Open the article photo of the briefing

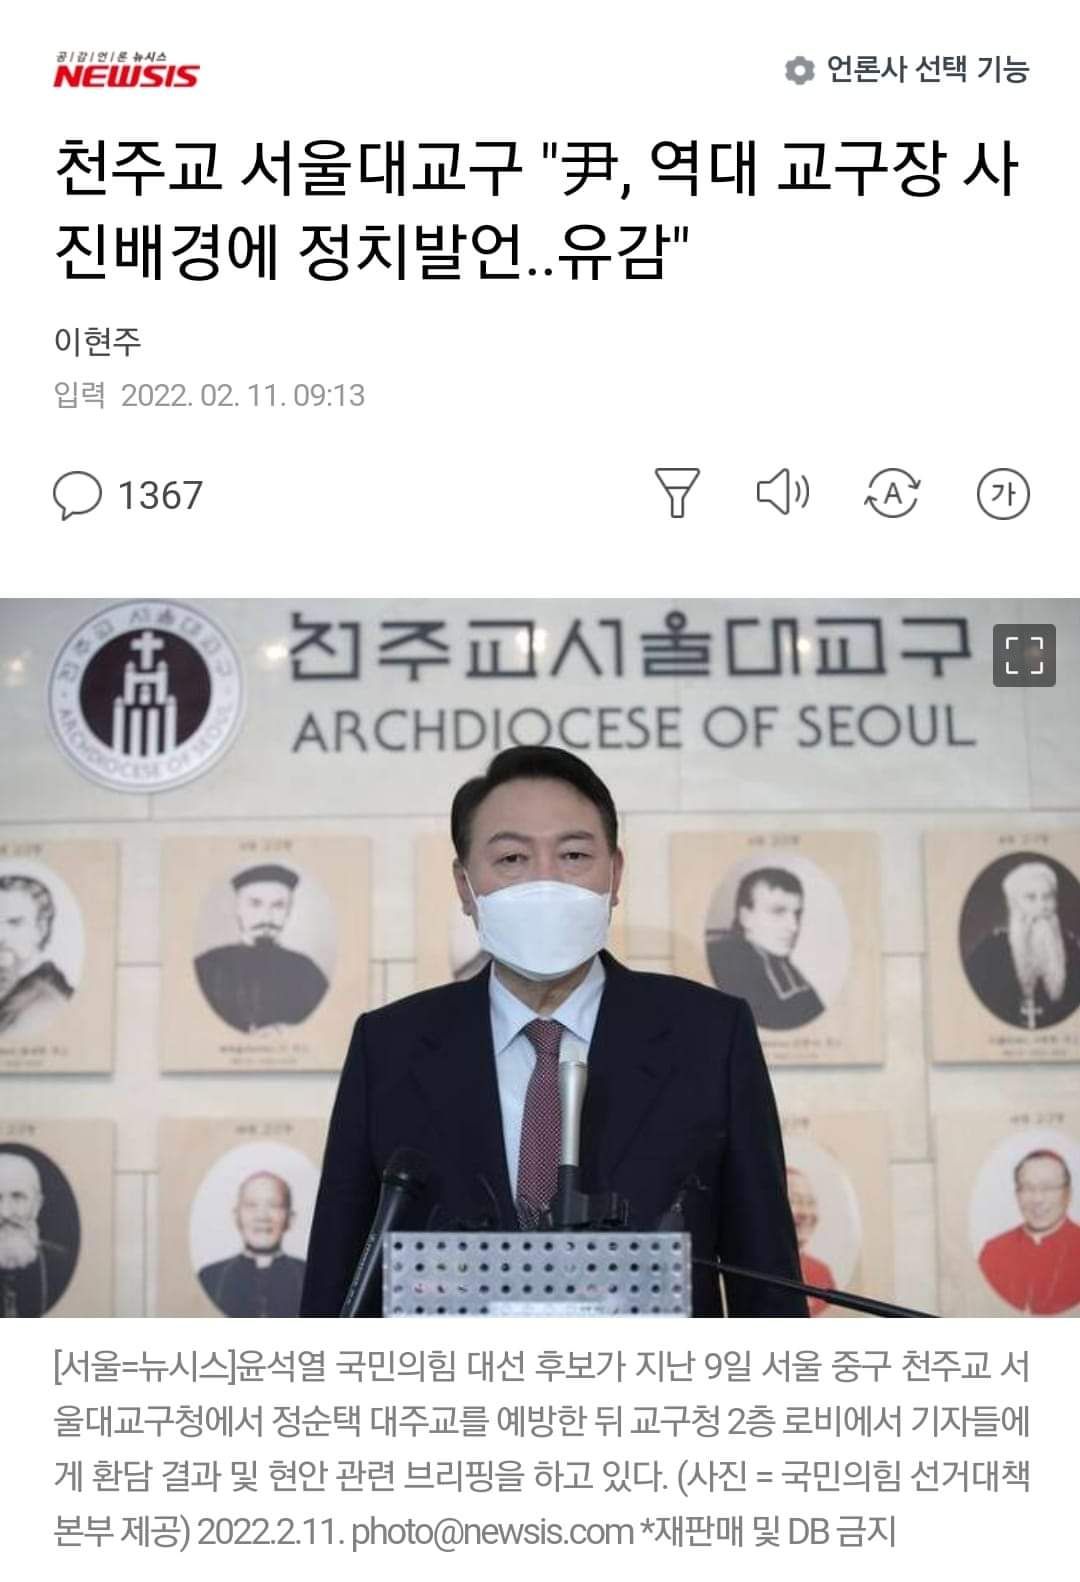[x=540, y=957]
